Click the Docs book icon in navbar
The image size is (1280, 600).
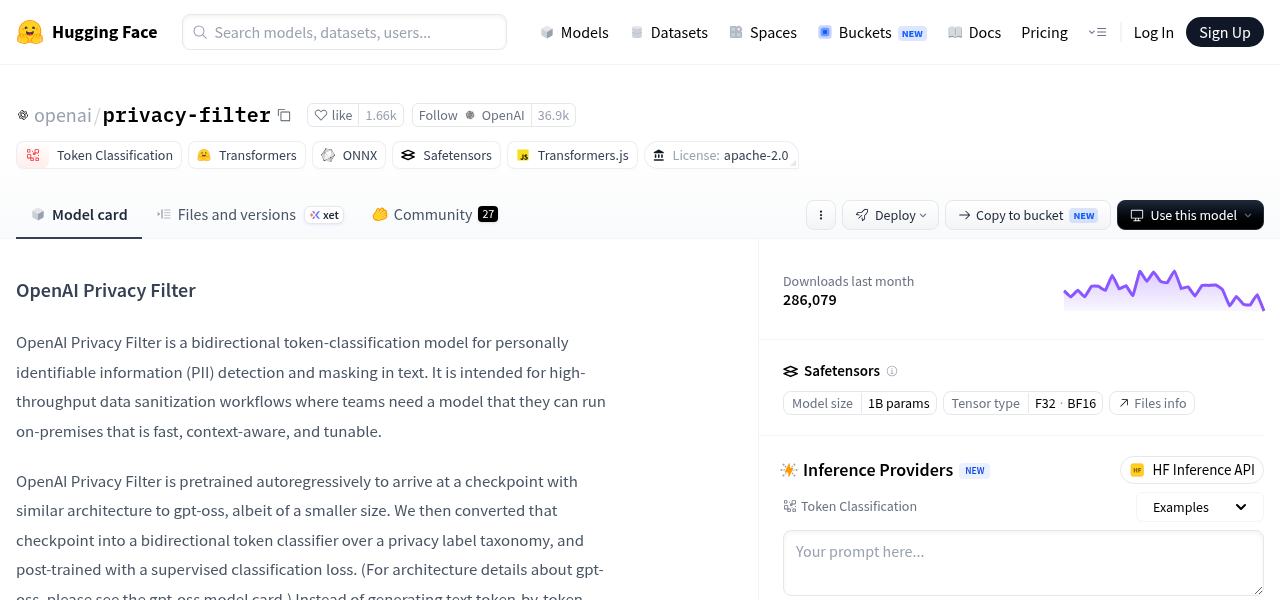955,32
